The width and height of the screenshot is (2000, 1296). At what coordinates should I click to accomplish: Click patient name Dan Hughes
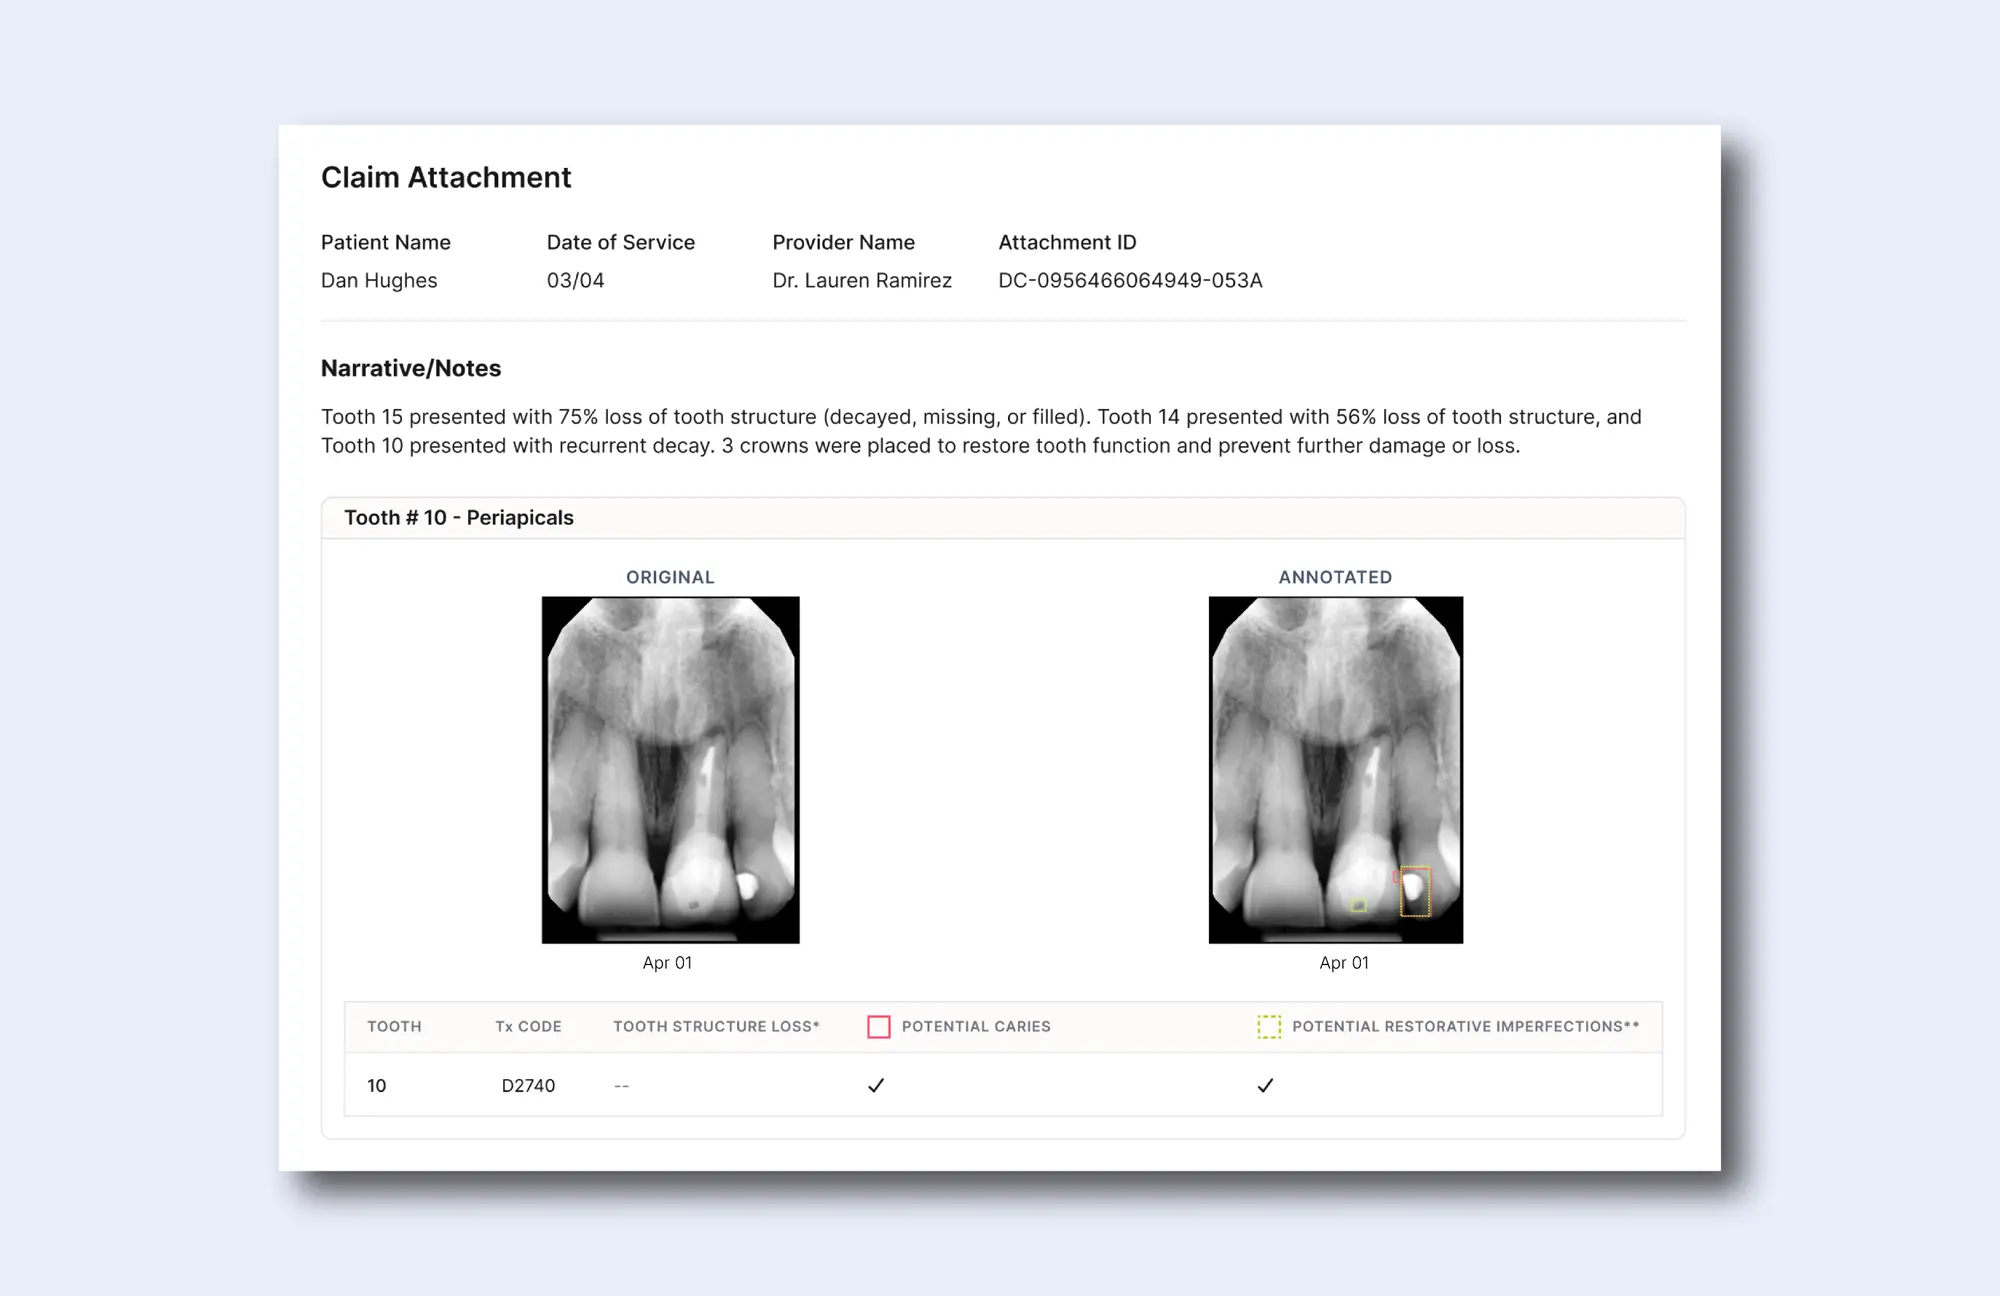[x=379, y=281]
